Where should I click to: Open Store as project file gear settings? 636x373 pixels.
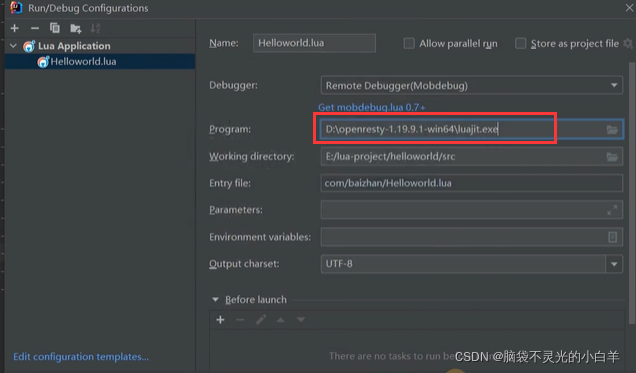[628, 43]
